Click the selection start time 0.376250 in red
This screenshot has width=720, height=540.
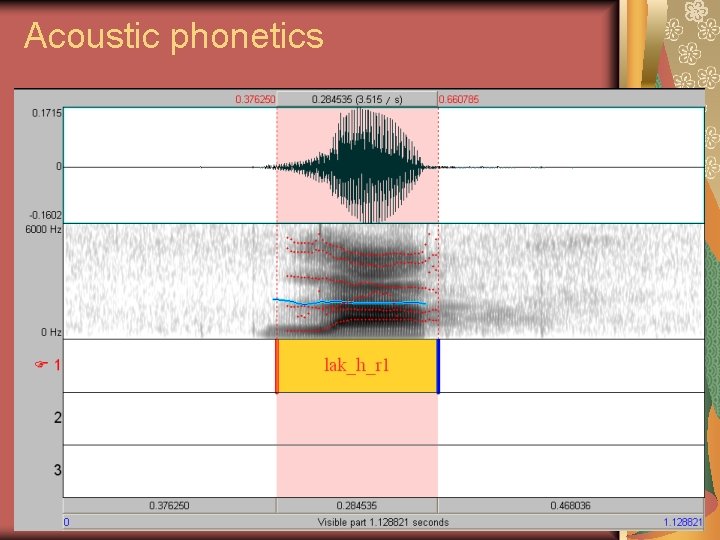click(255, 99)
